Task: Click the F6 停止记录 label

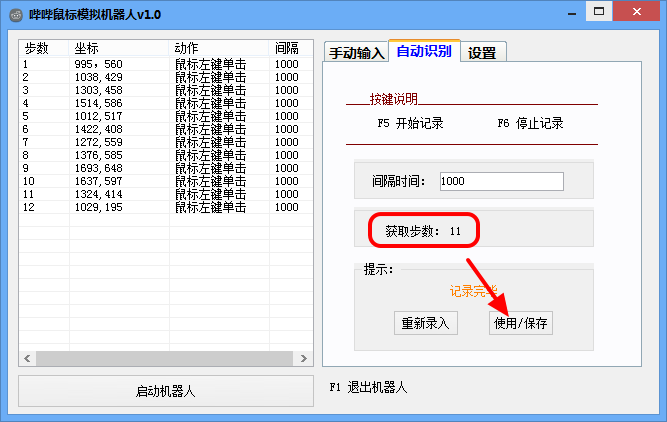Action: tap(530, 123)
